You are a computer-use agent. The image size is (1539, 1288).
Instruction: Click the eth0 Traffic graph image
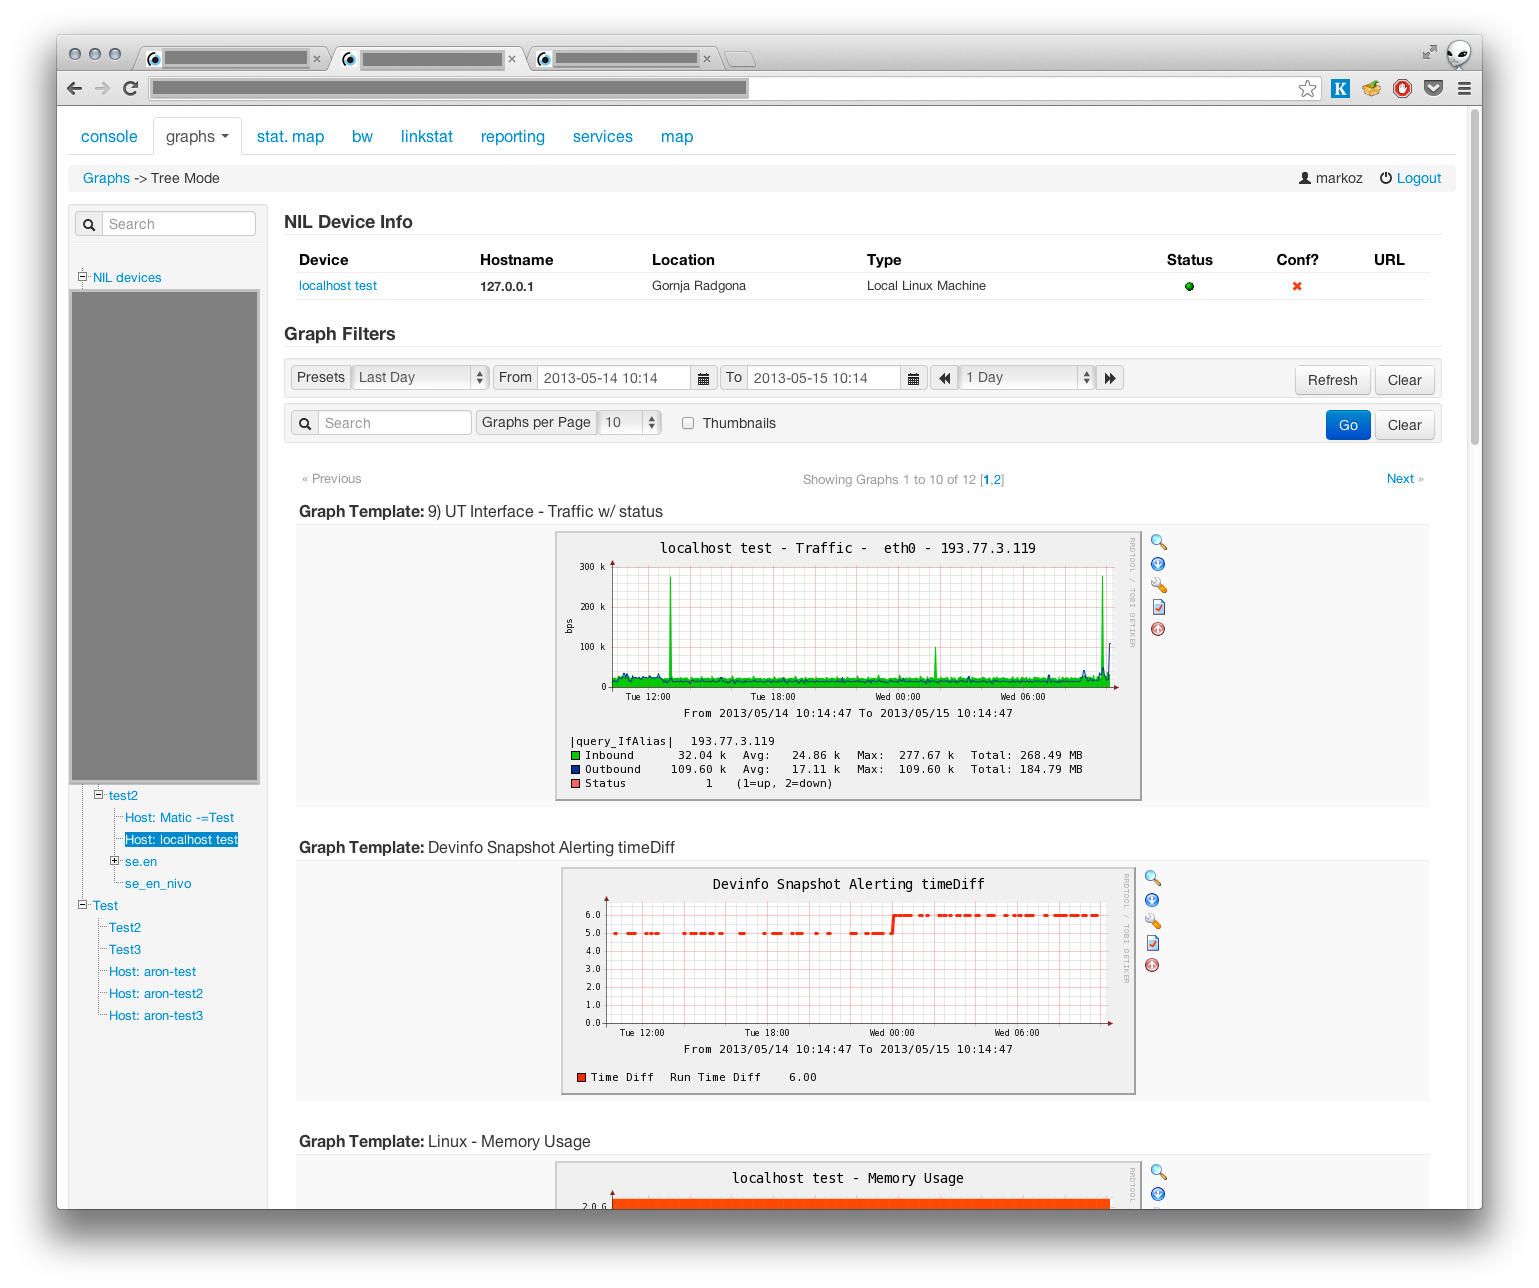tap(848, 666)
